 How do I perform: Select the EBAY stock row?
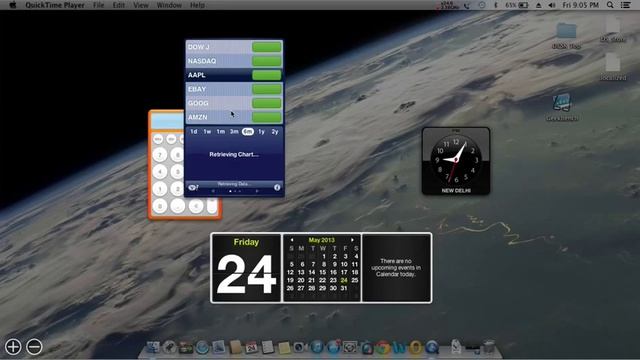point(234,89)
